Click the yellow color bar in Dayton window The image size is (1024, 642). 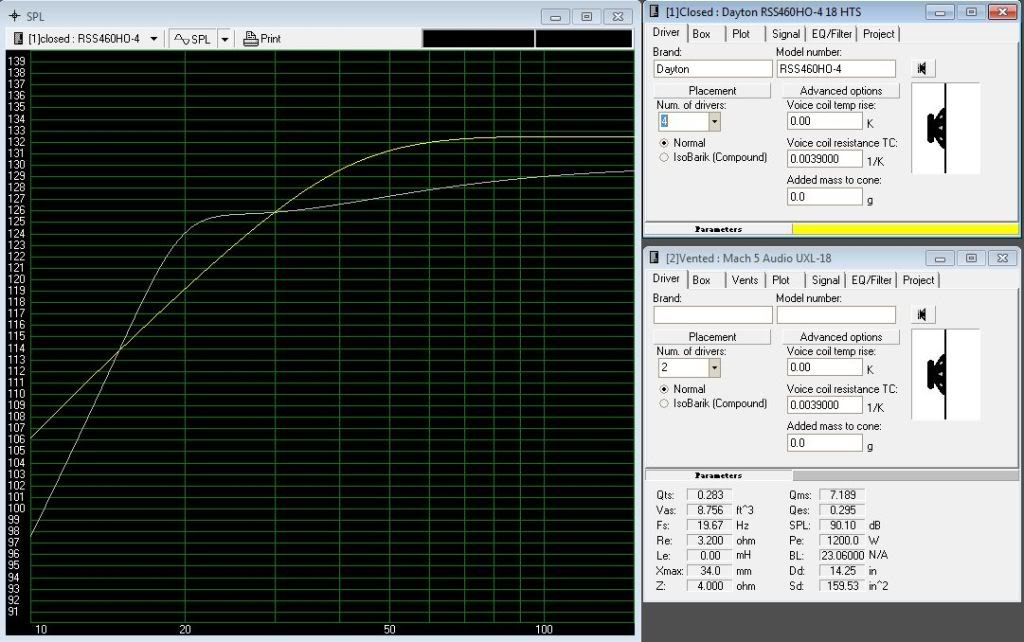(x=905, y=229)
